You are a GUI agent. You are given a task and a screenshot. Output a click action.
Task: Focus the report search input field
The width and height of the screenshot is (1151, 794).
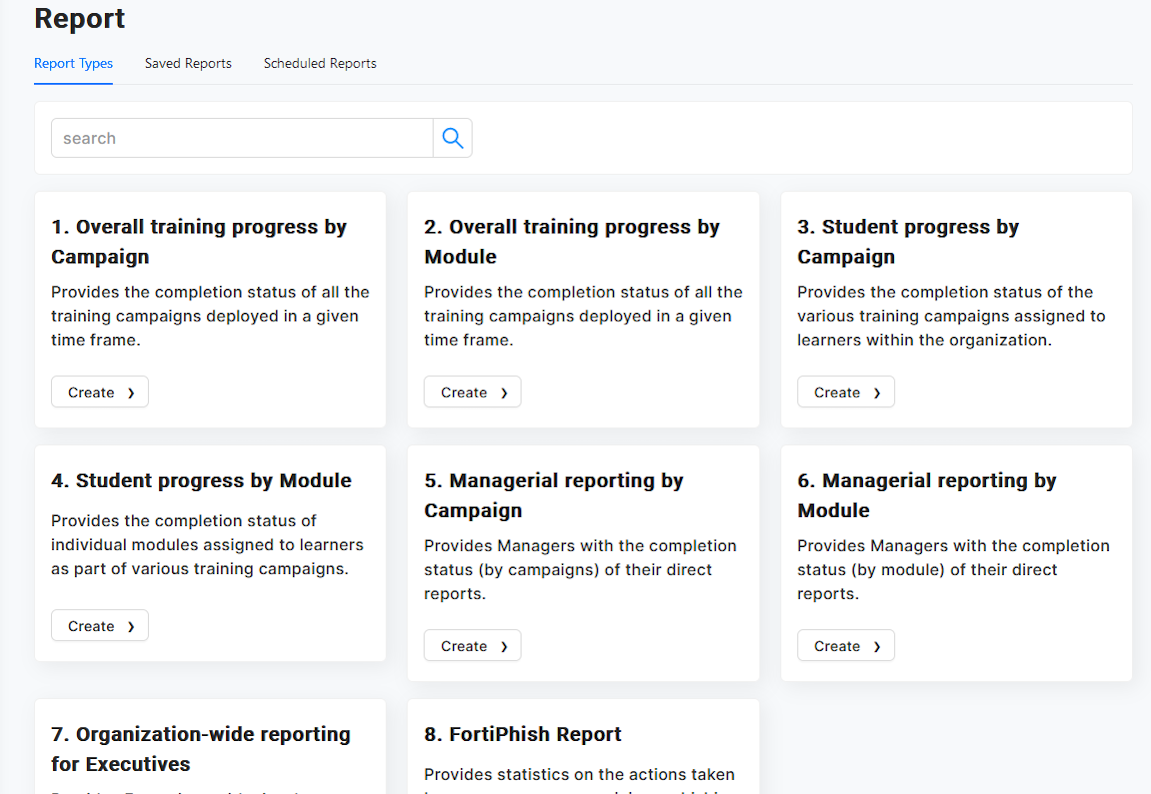pyautogui.click(x=241, y=138)
